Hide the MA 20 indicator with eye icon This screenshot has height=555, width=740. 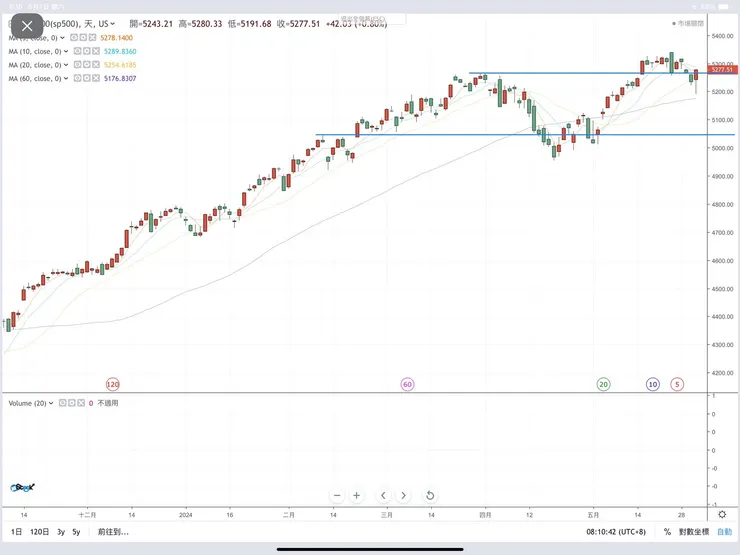(x=77, y=65)
